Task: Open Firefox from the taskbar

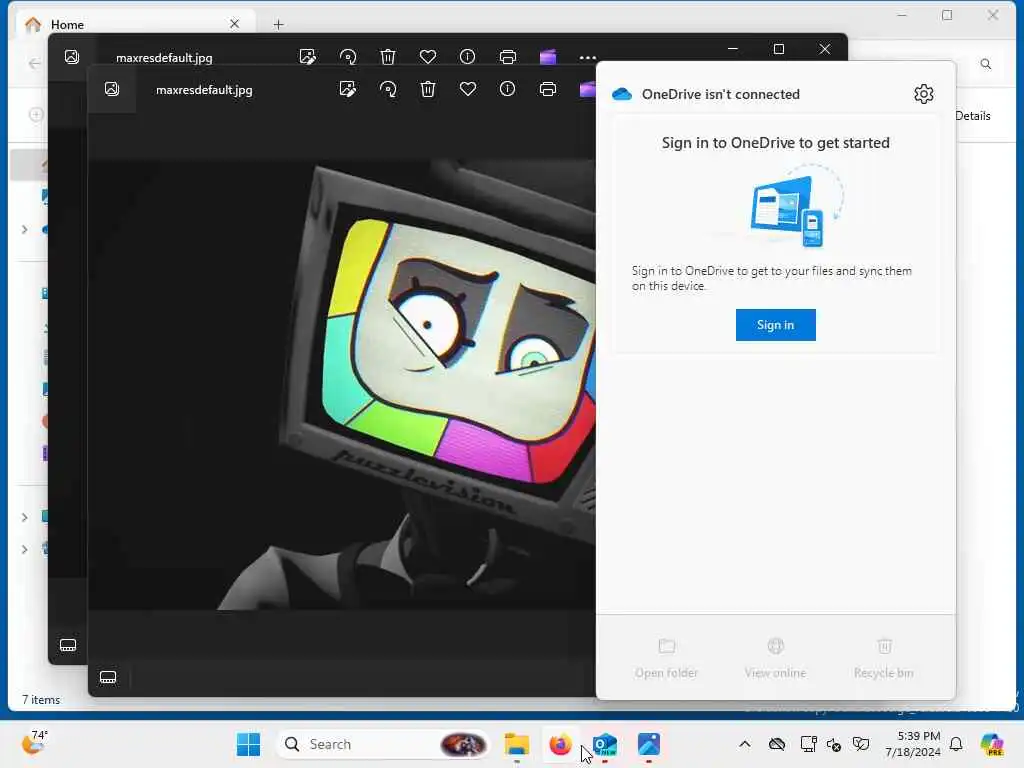Action: pos(560,744)
